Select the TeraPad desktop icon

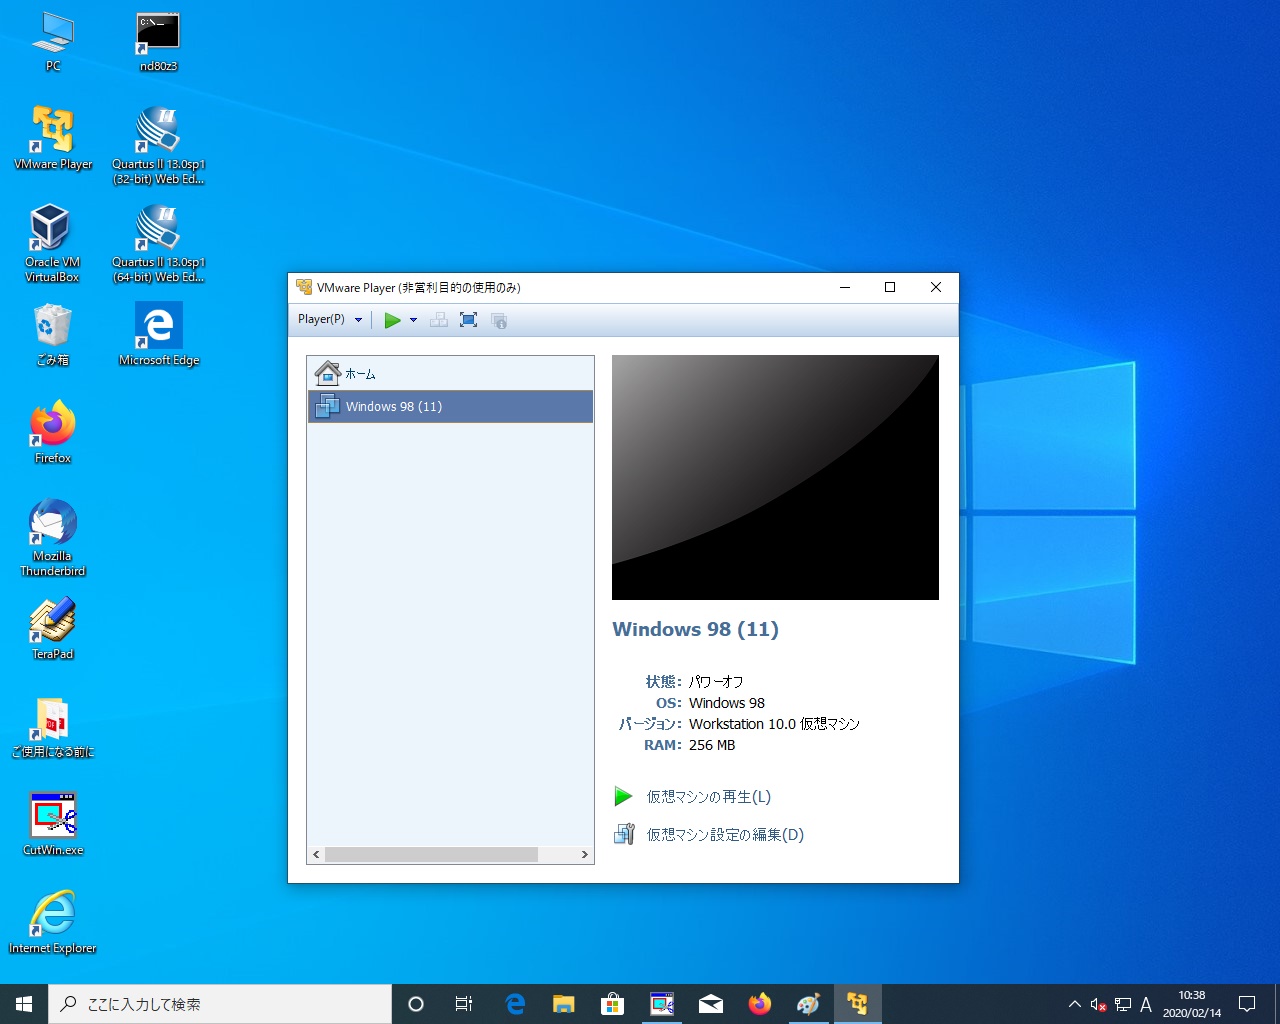click(x=53, y=629)
